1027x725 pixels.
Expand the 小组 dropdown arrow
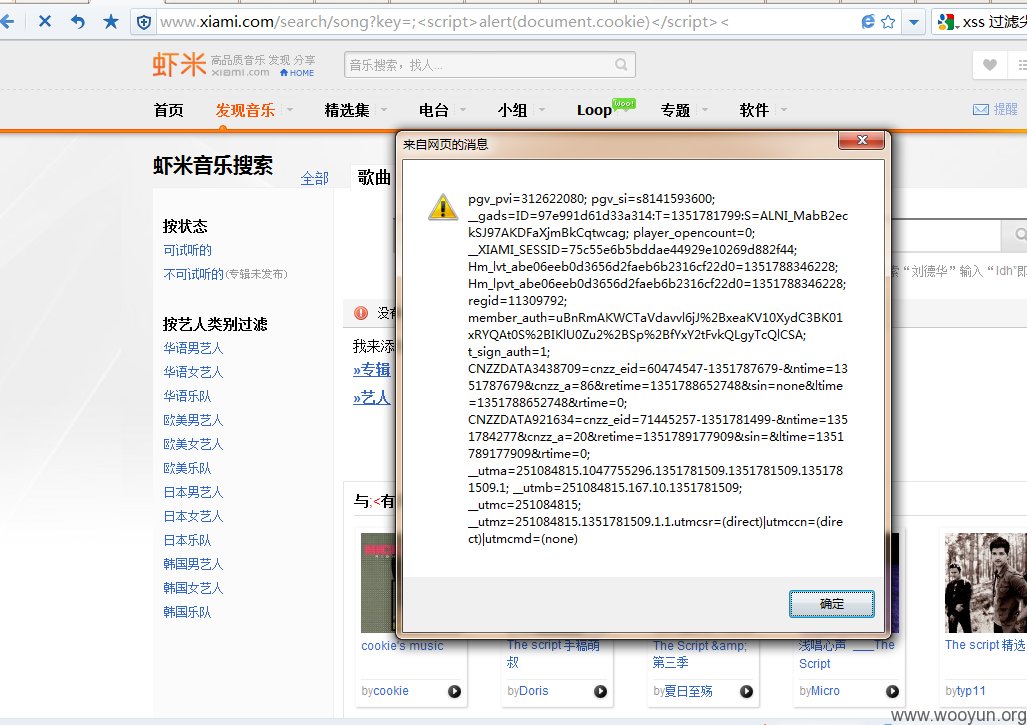point(542,109)
